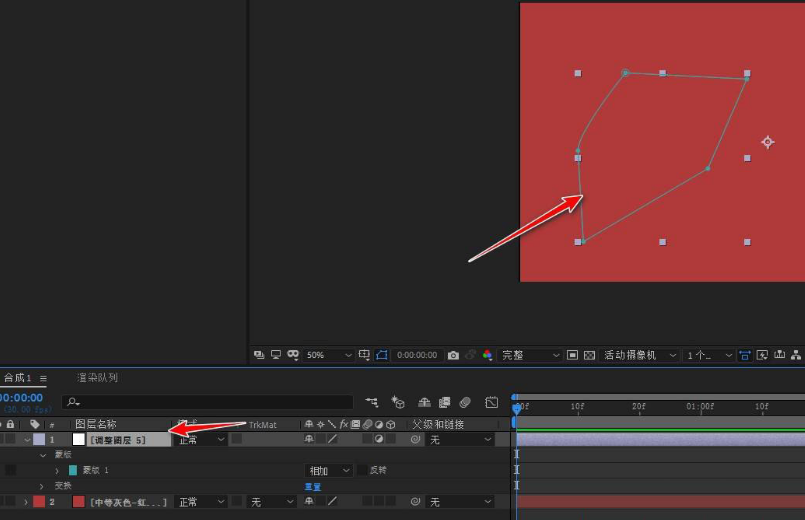805x520 pixels.
Task: Open mask mode 相加 dropdown
Action: (x=329, y=471)
